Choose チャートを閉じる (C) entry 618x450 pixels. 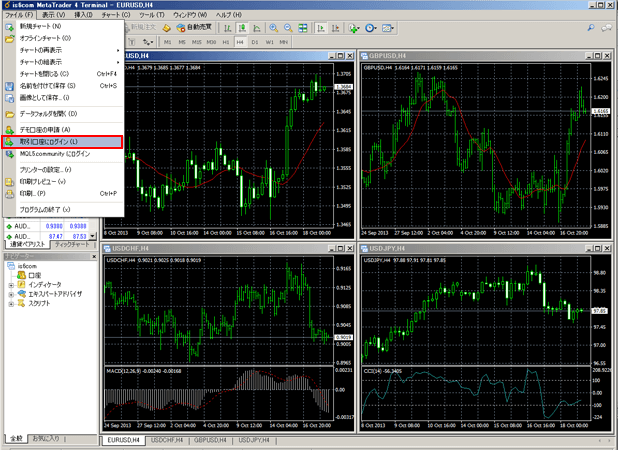tap(63, 74)
